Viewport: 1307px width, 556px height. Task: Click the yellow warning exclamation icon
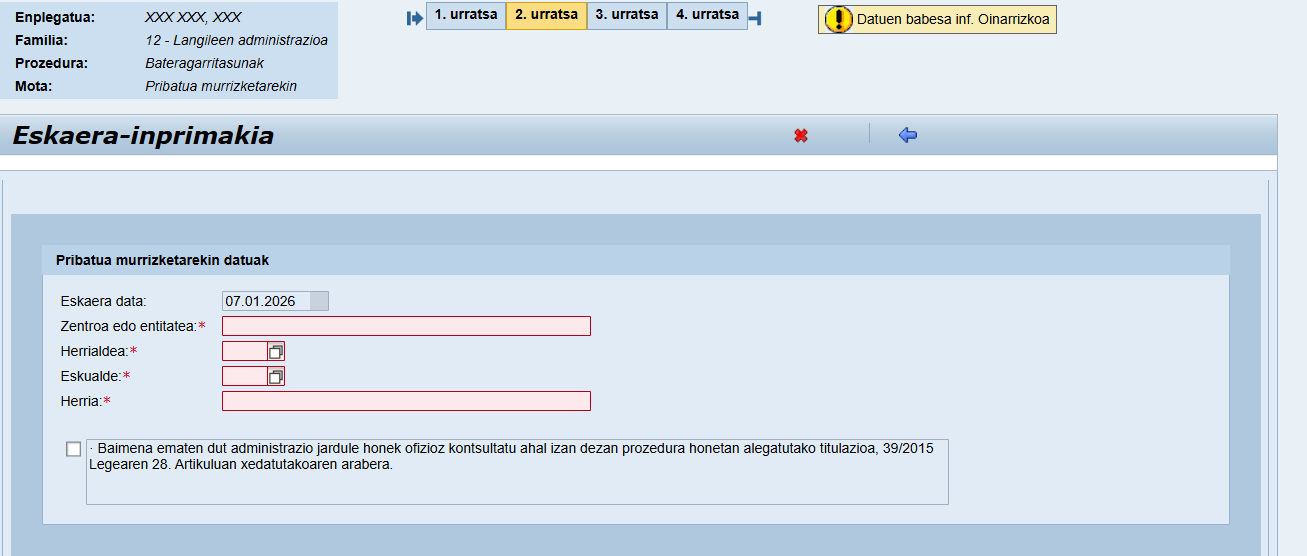838,19
